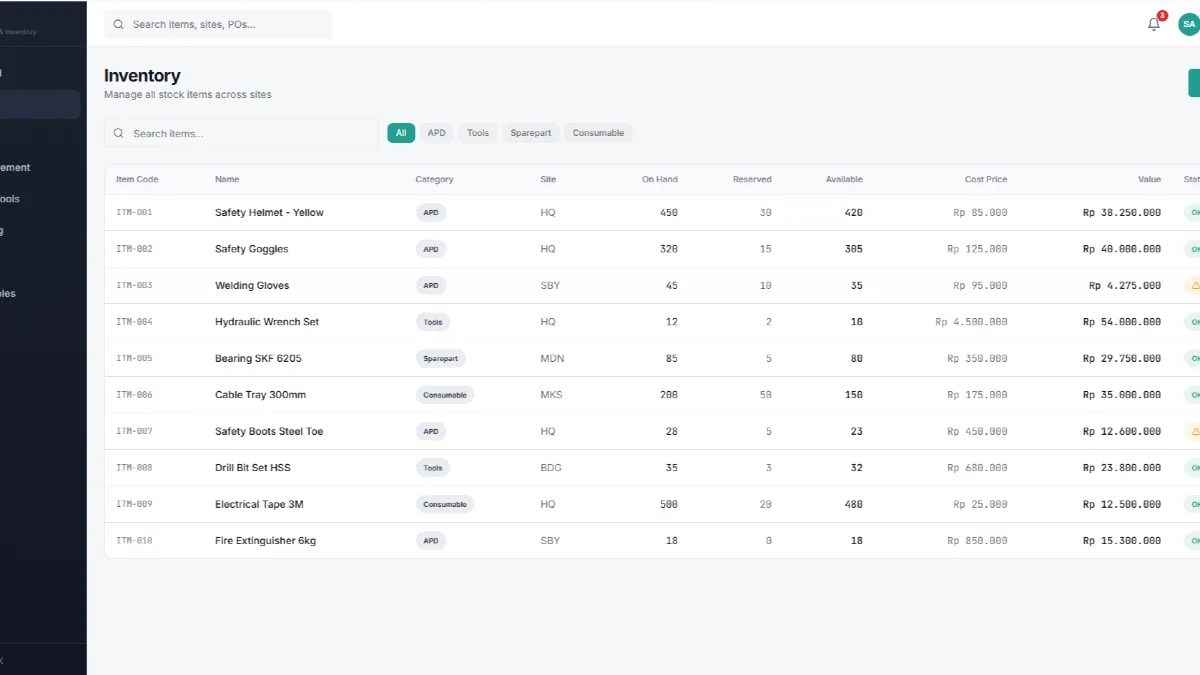Open the Safety Boots Steel Toe item
This screenshot has height=675, width=1200.
coord(269,431)
